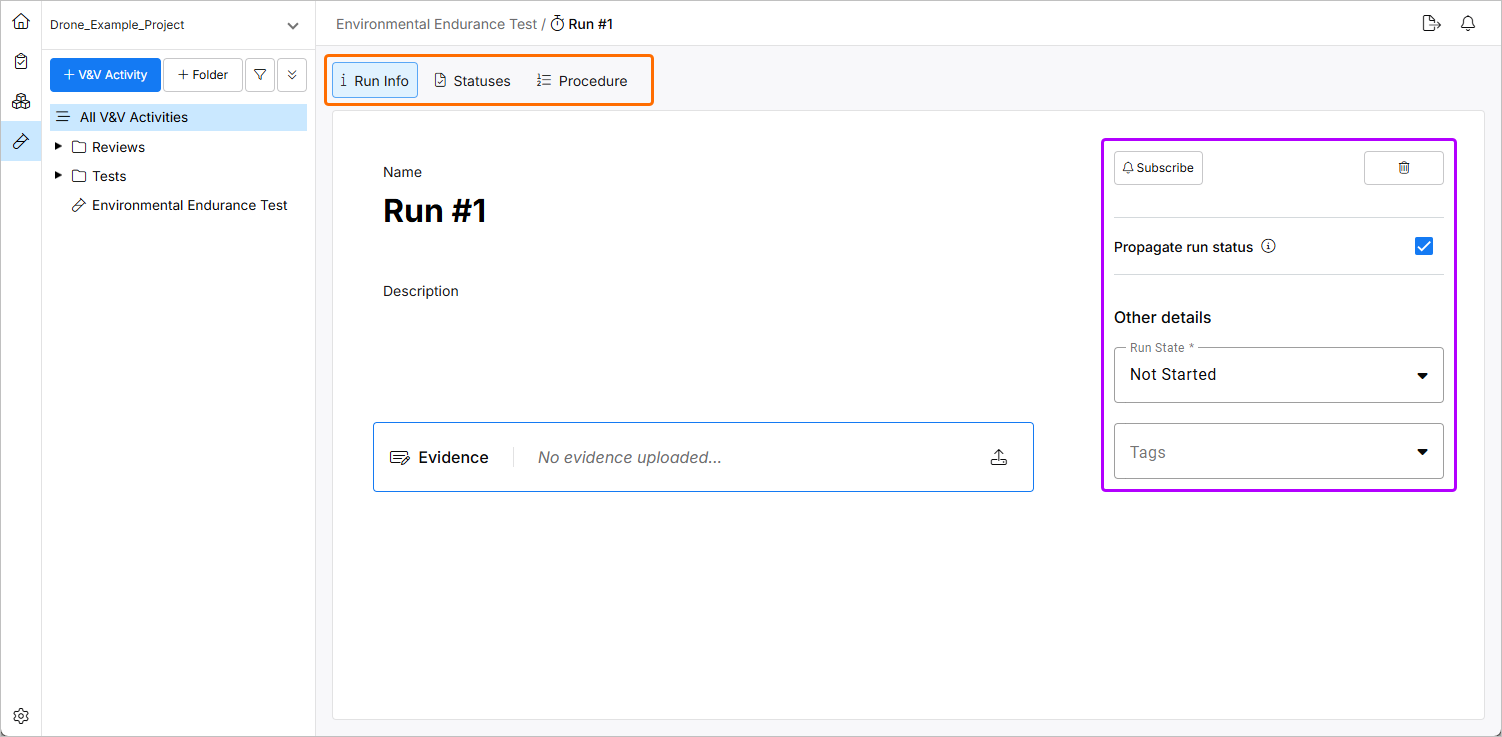Click the 'Other details' heading
Viewport: 1502px width, 737px height.
(1162, 318)
